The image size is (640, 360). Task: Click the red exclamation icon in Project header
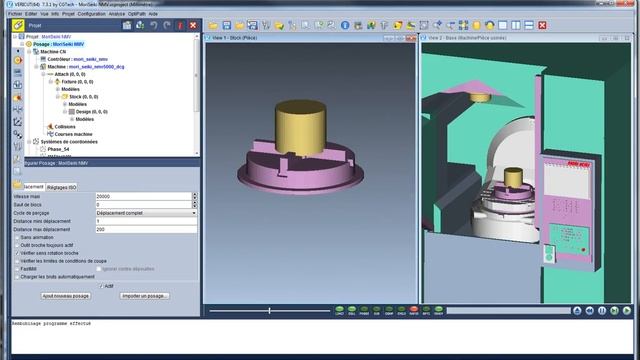(x=180, y=25)
